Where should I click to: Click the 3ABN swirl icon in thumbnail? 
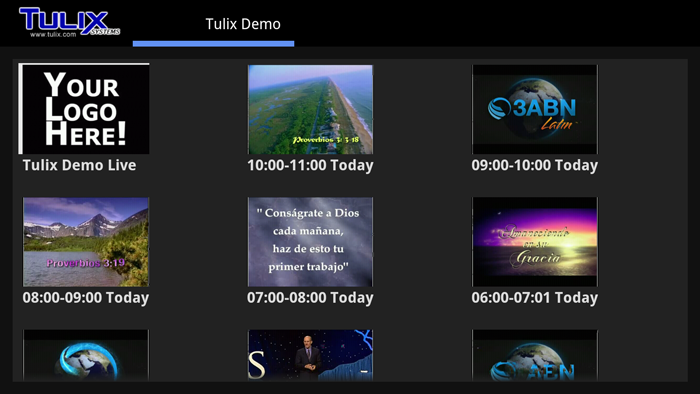click(499, 108)
